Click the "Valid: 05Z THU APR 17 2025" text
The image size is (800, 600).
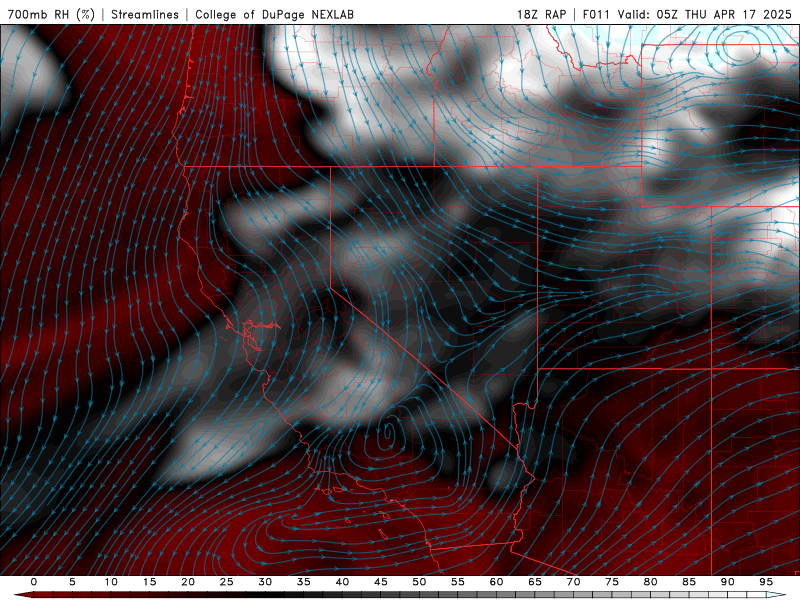pos(705,14)
